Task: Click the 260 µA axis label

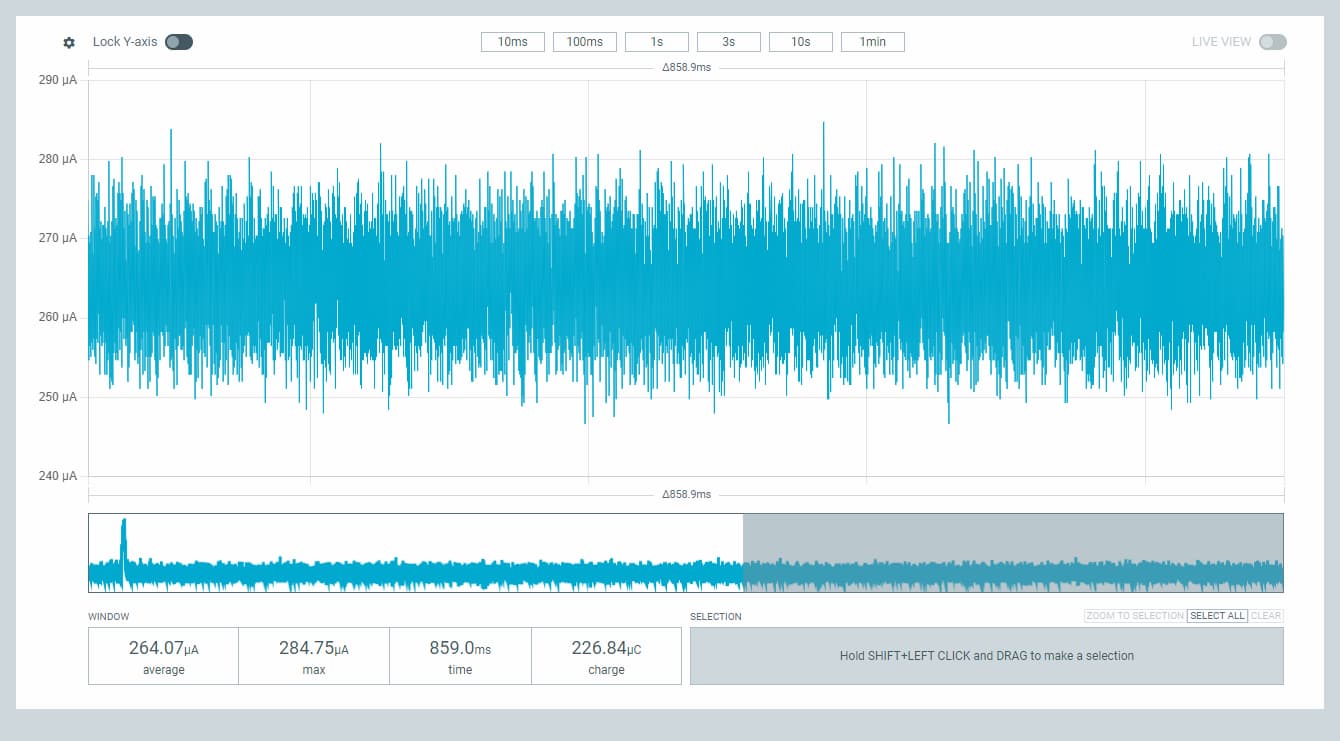Action: tap(57, 317)
